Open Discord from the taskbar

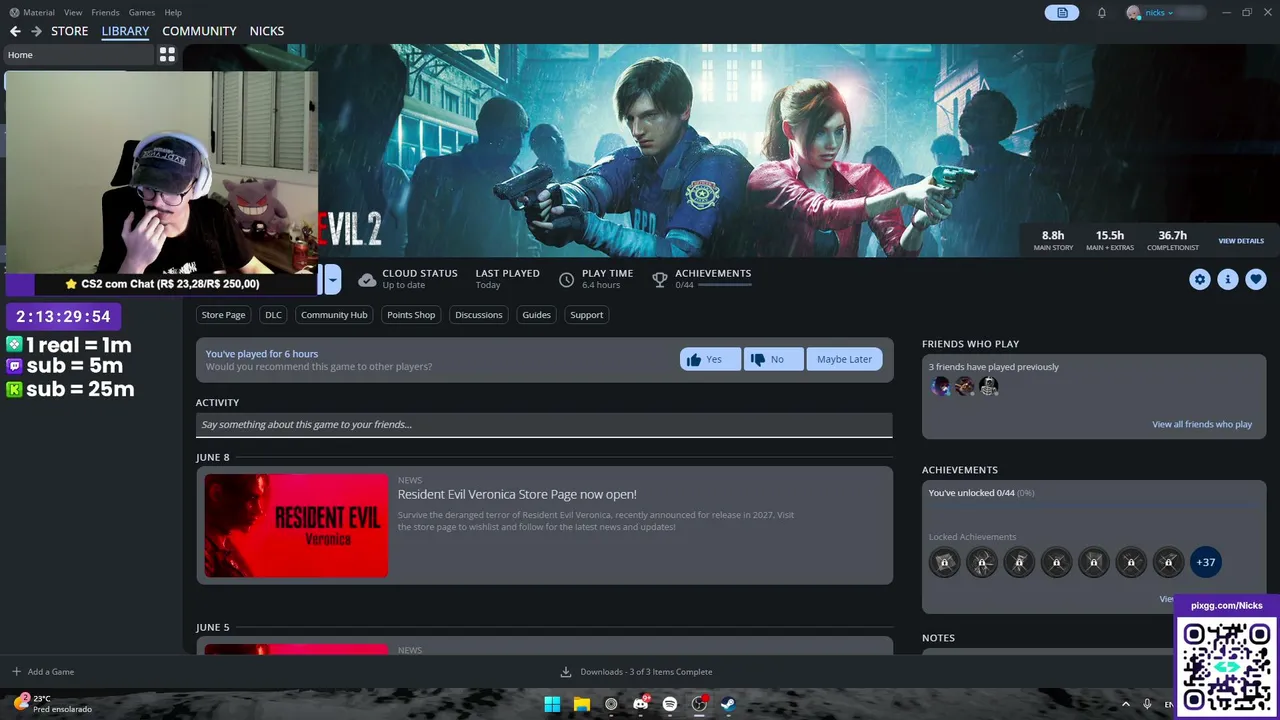[641, 704]
